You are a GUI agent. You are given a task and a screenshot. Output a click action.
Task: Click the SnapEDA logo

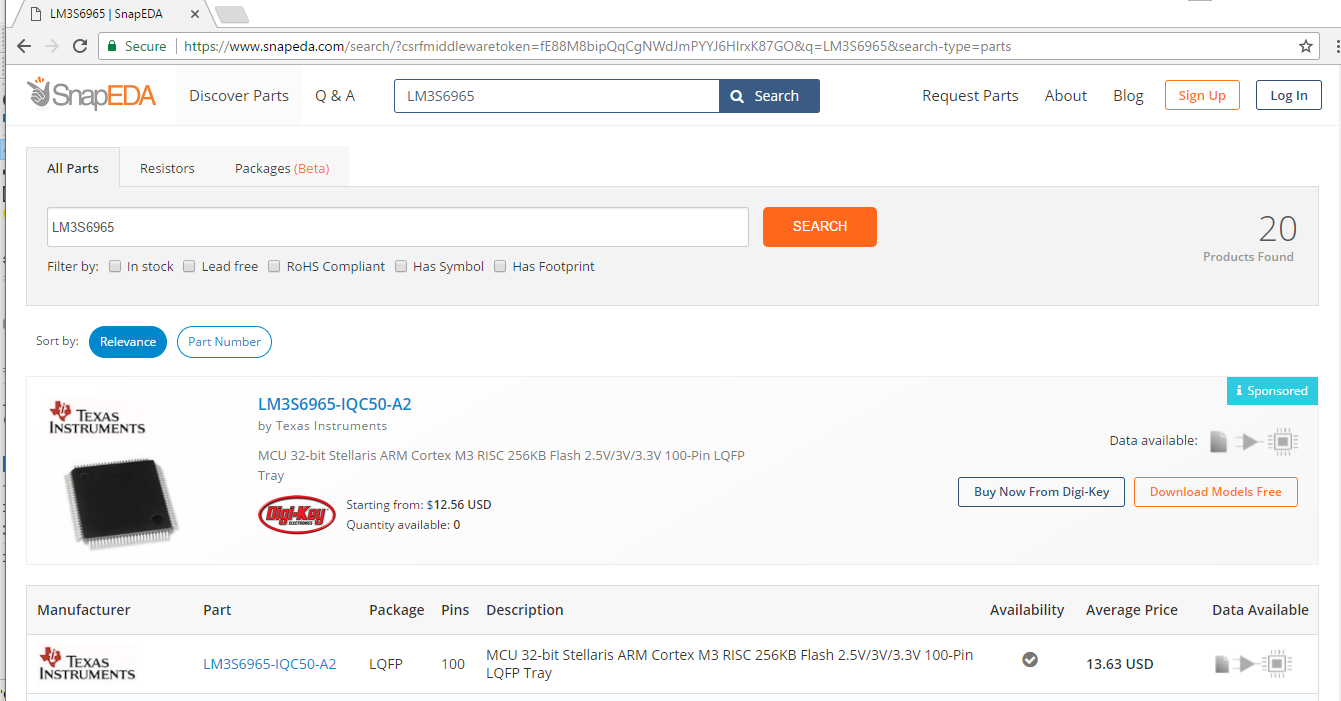point(92,94)
